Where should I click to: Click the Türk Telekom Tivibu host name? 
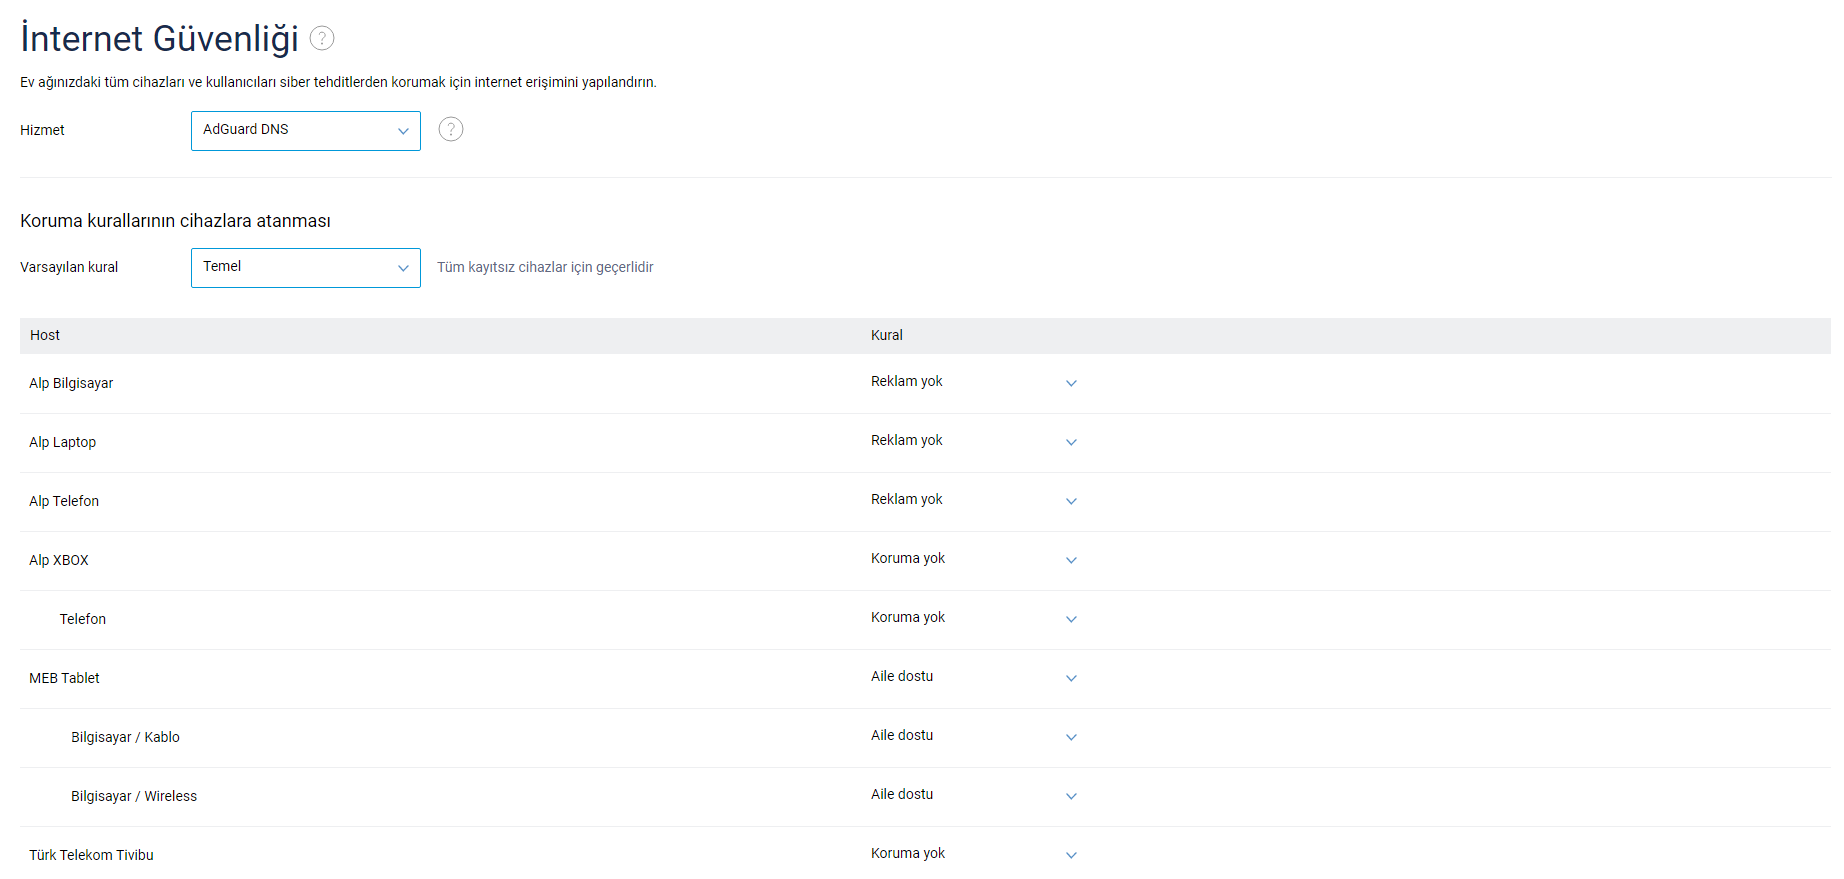click(91, 855)
